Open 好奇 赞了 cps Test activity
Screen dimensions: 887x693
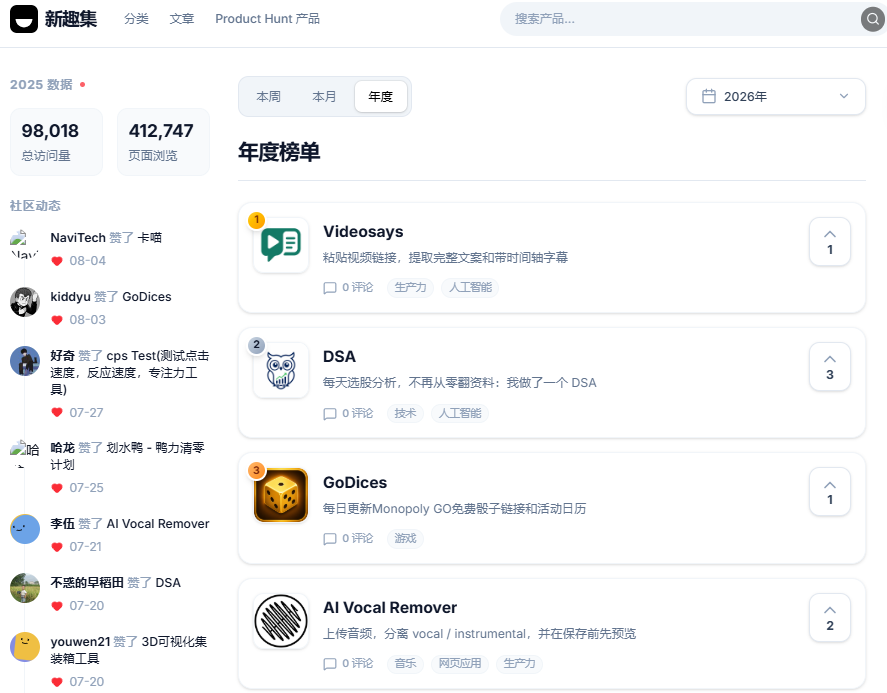coord(130,372)
